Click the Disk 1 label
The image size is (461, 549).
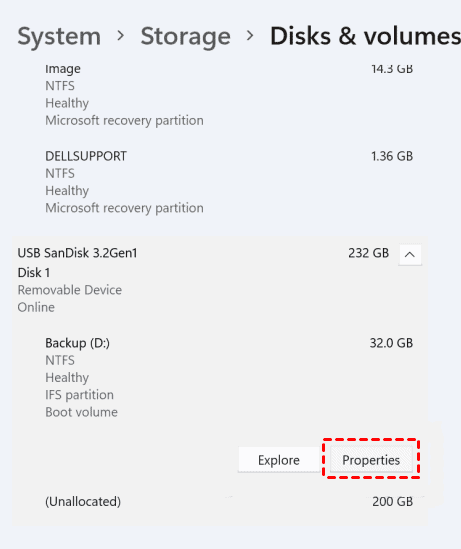34,272
